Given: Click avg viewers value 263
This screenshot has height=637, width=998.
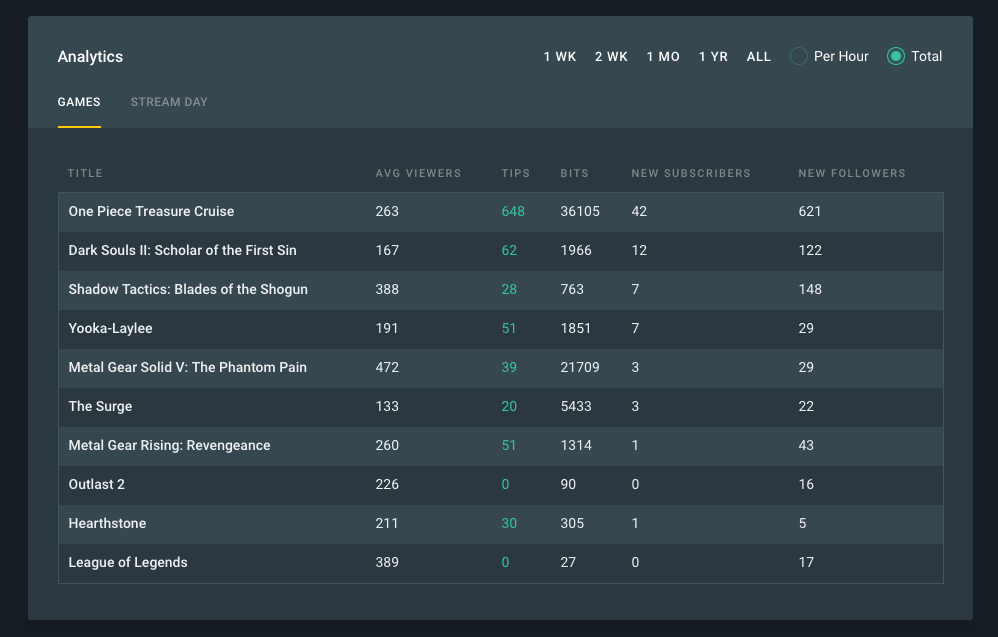Looking at the screenshot, I should coord(387,211).
